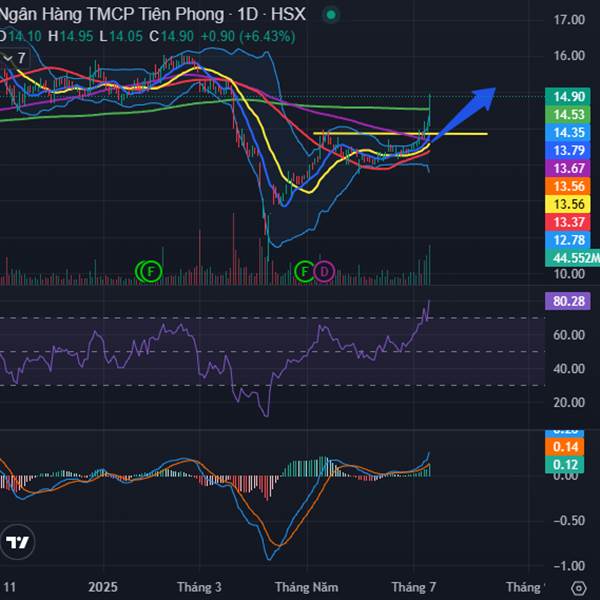Select the orange 13.56 price label

568,186
